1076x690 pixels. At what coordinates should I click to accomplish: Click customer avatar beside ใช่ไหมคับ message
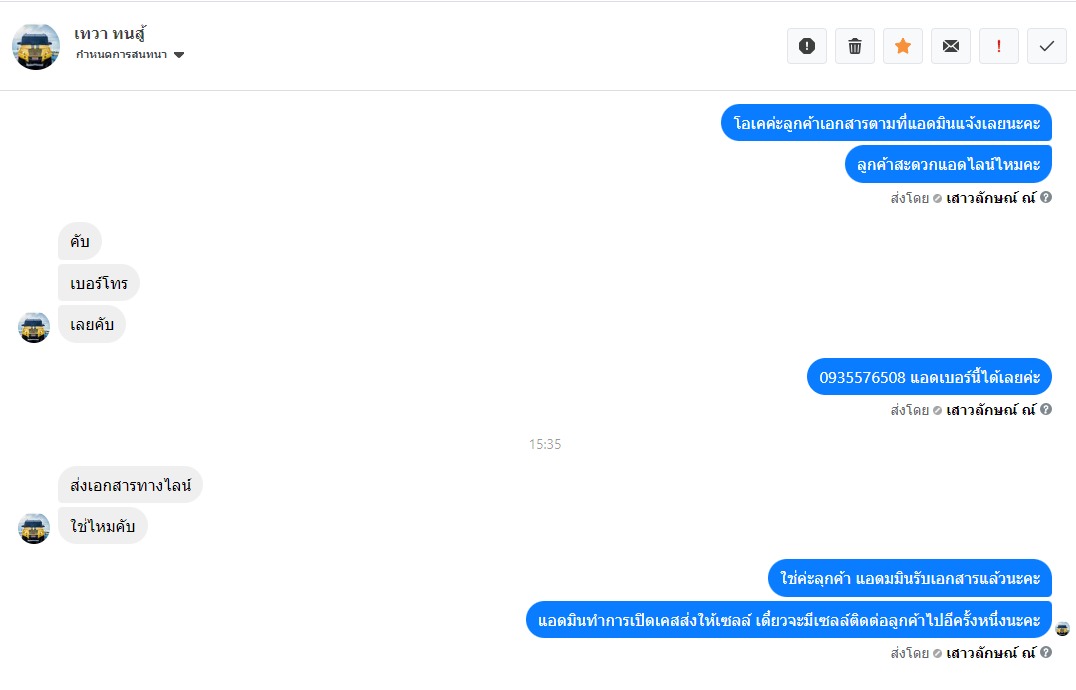[x=34, y=529]
